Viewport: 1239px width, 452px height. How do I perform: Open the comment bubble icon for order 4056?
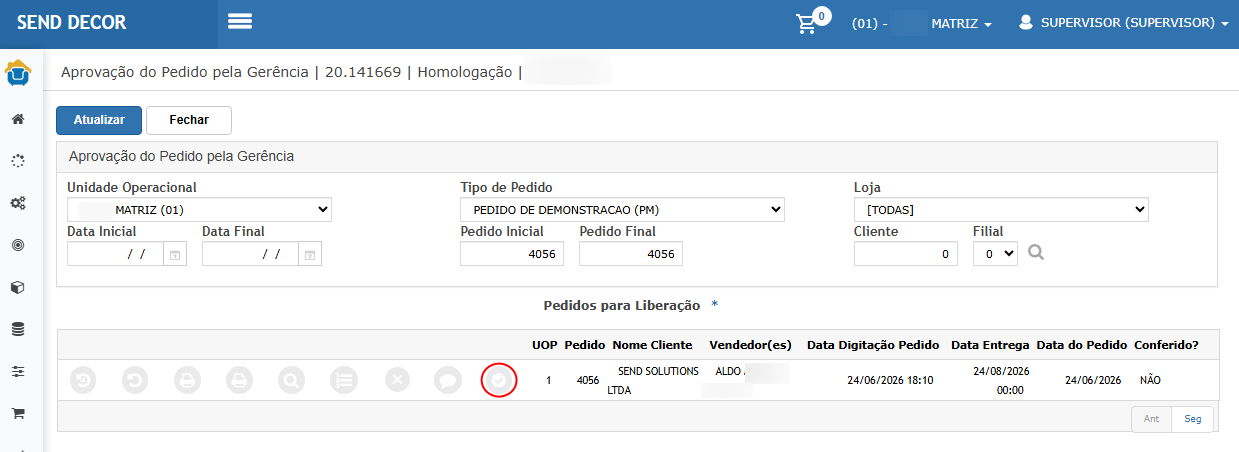tap(447, 380)
